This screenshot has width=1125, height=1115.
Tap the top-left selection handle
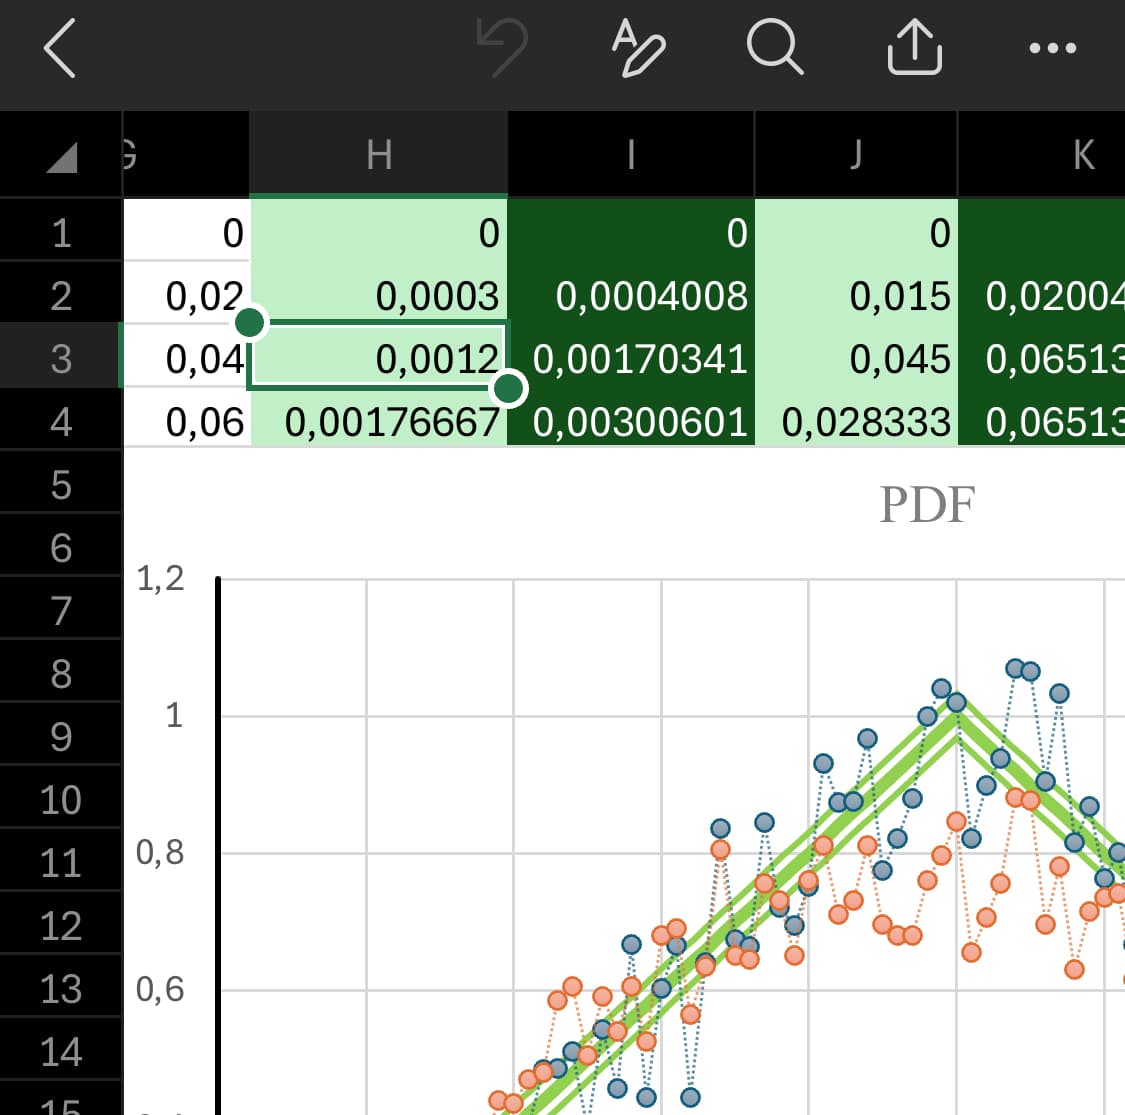click(249, 322)
